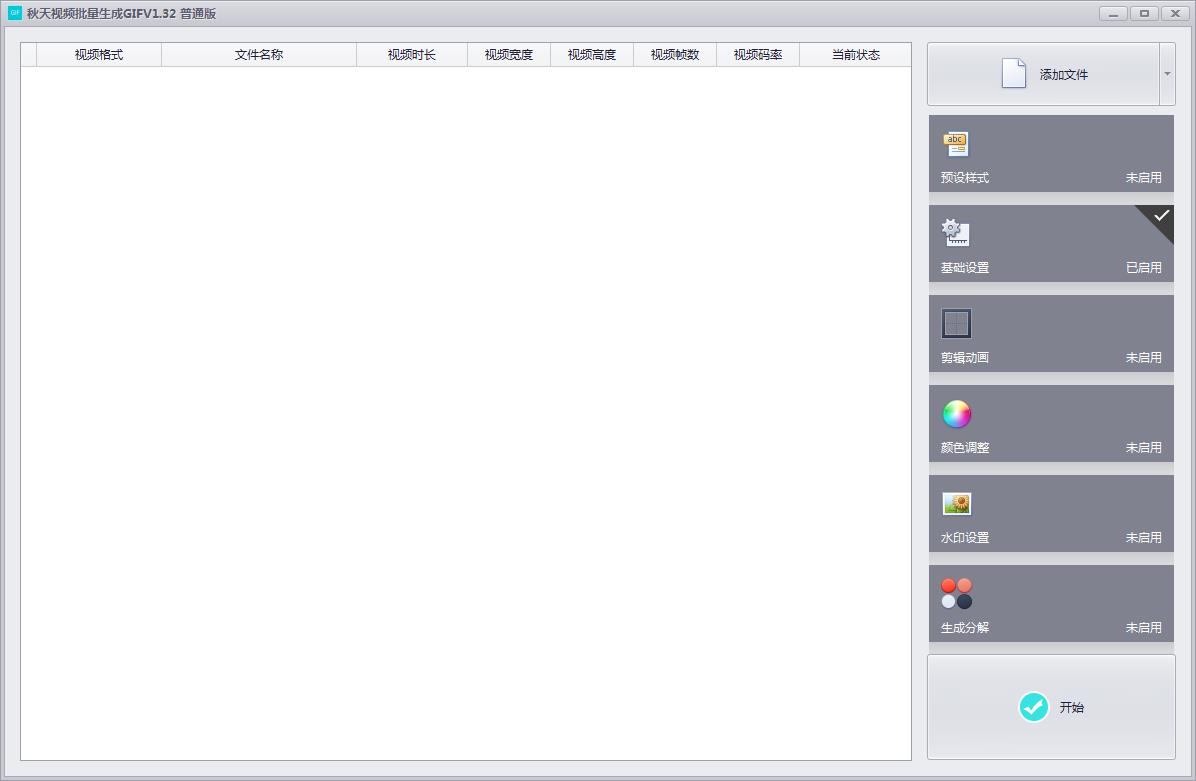Click the 开始 button text
Viewport: 1196px width, 781px height.
tap(1072, 708)
